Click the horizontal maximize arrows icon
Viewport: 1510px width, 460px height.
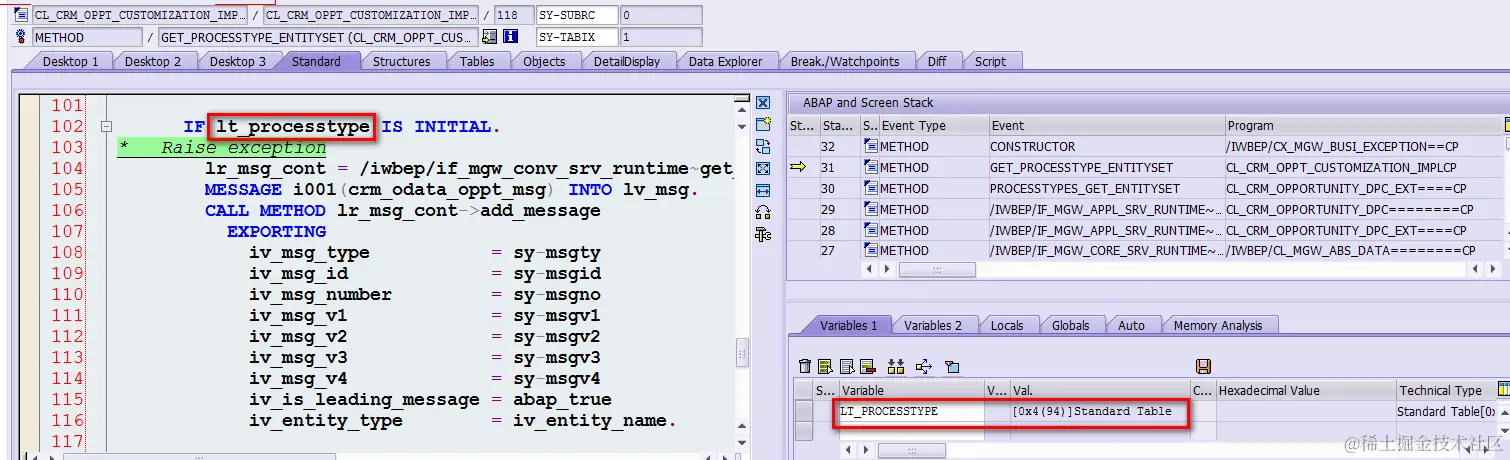click(x=763, y=190)
